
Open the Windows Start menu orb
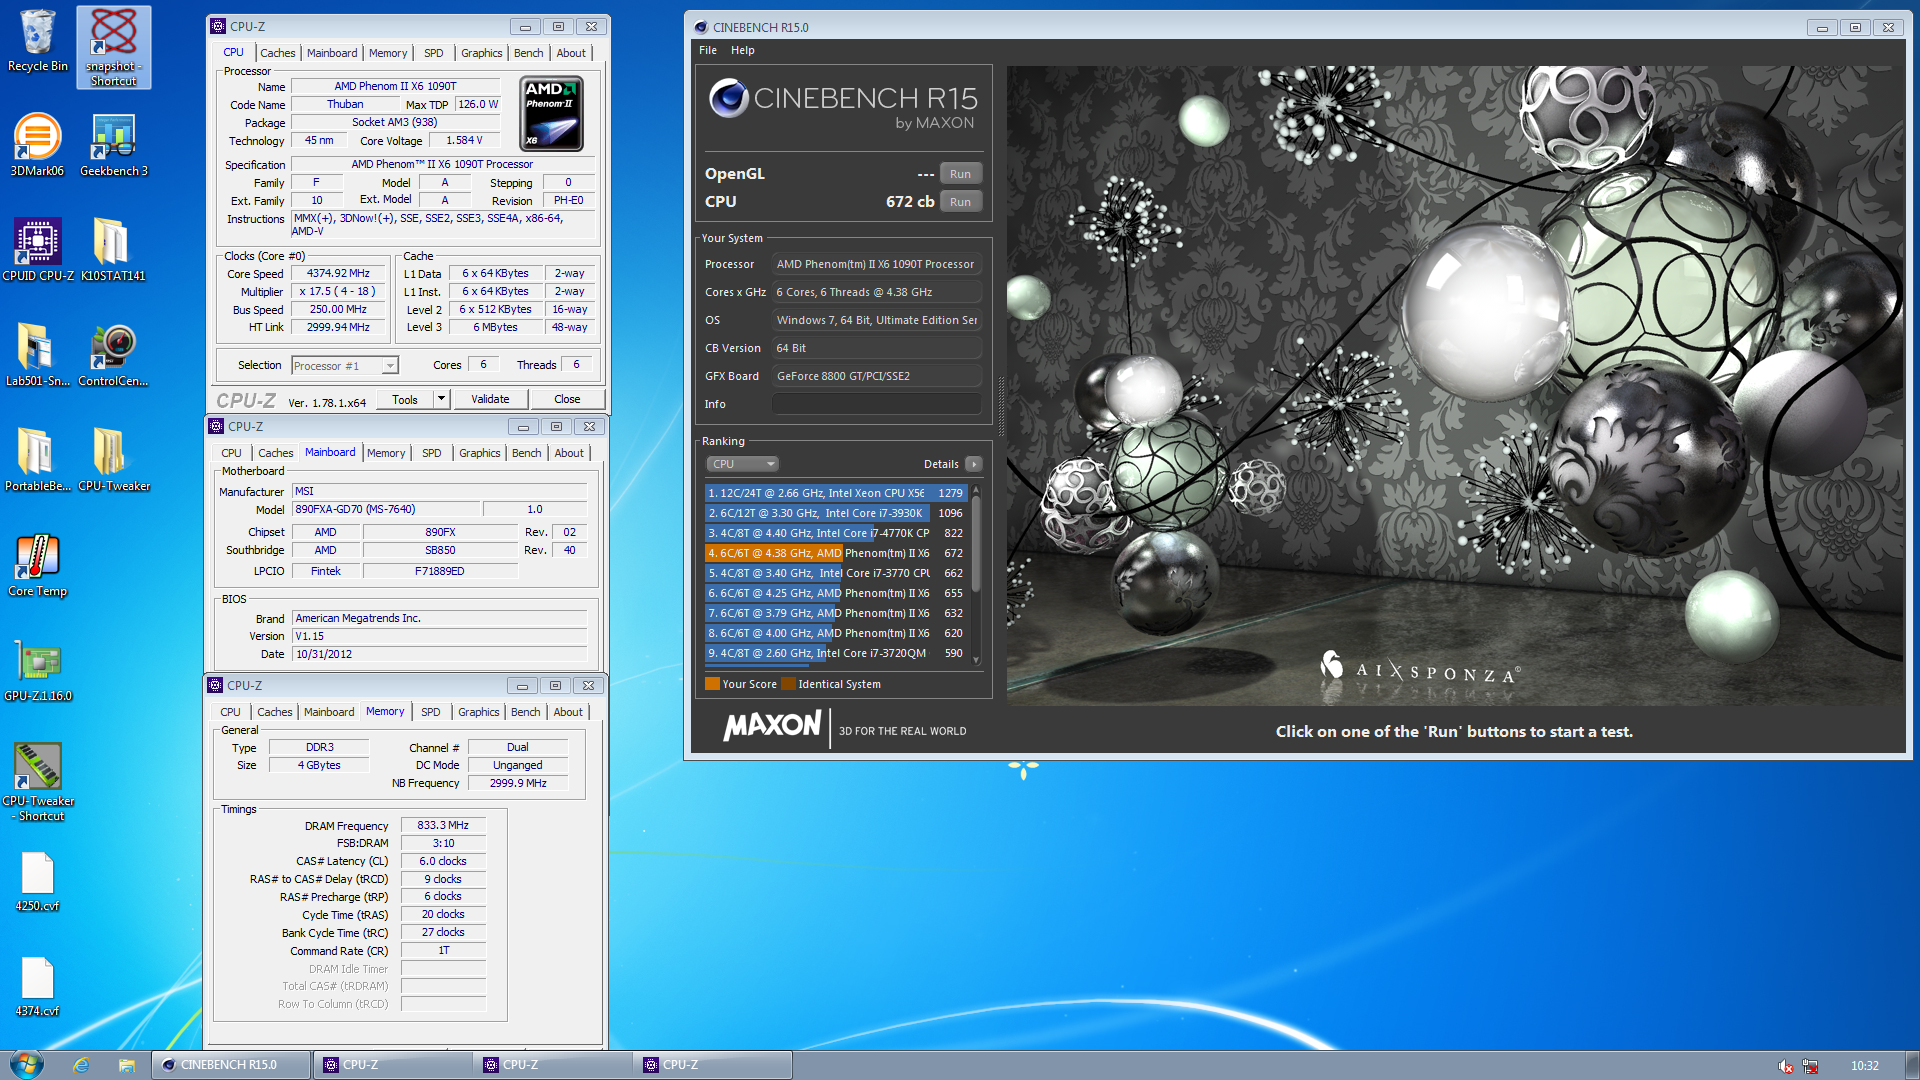[27, 1064]
